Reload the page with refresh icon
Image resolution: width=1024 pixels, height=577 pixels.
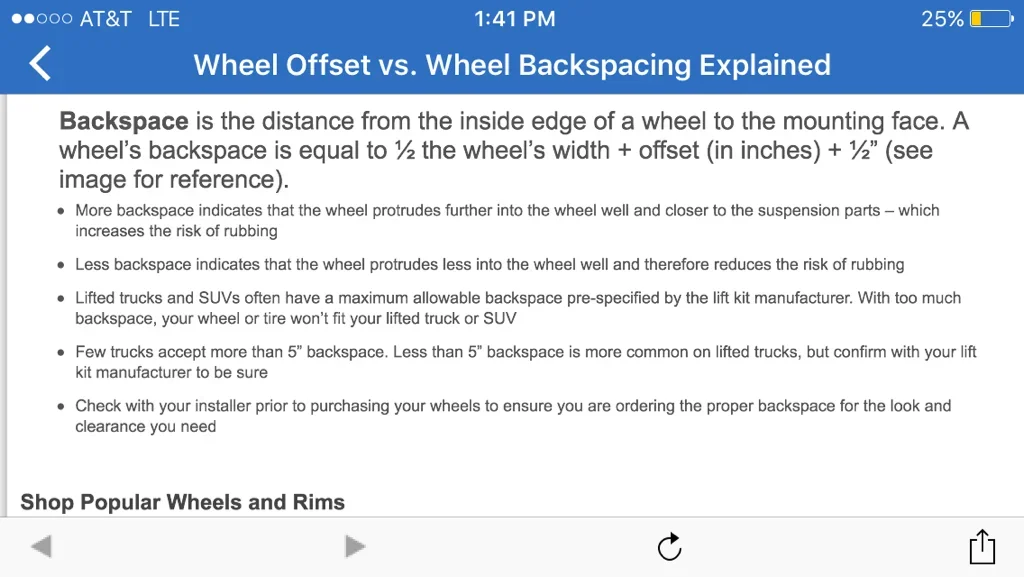(669, 547)
